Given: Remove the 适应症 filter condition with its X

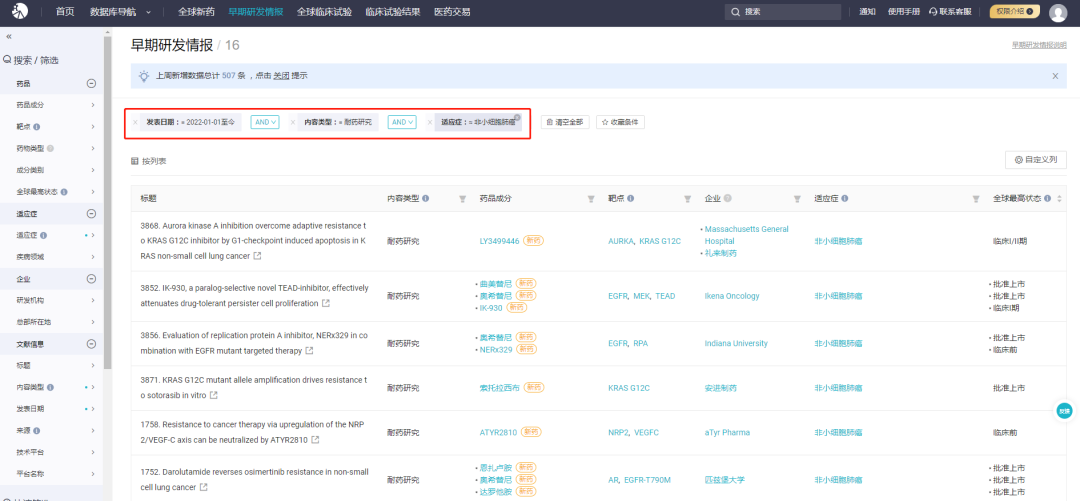Looking at the screenshot, I should pos(430,123).
